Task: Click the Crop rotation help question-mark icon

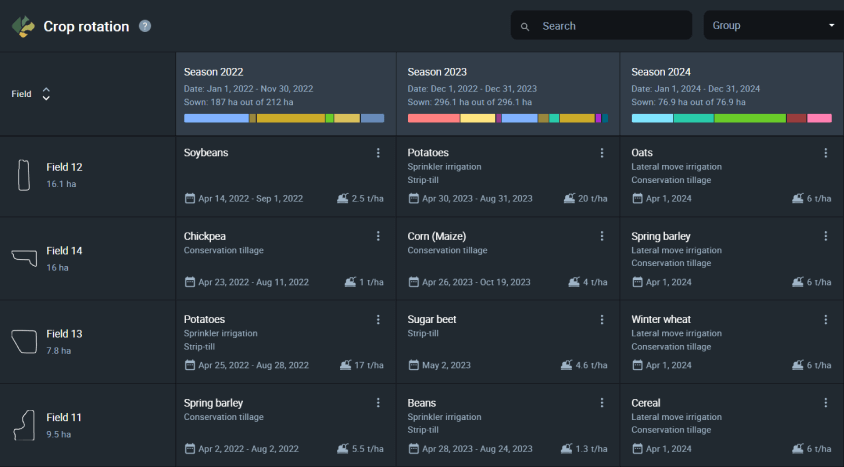Action: (x=145, y=26)
